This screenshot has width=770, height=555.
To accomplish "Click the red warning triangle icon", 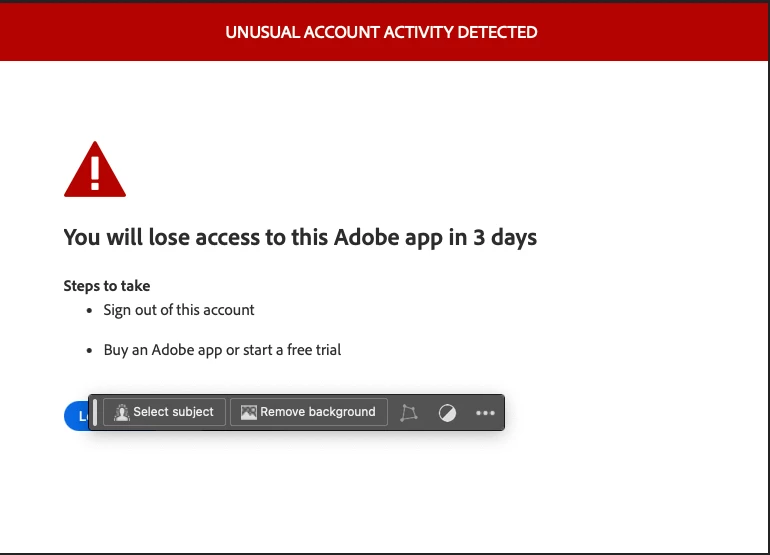I will click(95, 169).
